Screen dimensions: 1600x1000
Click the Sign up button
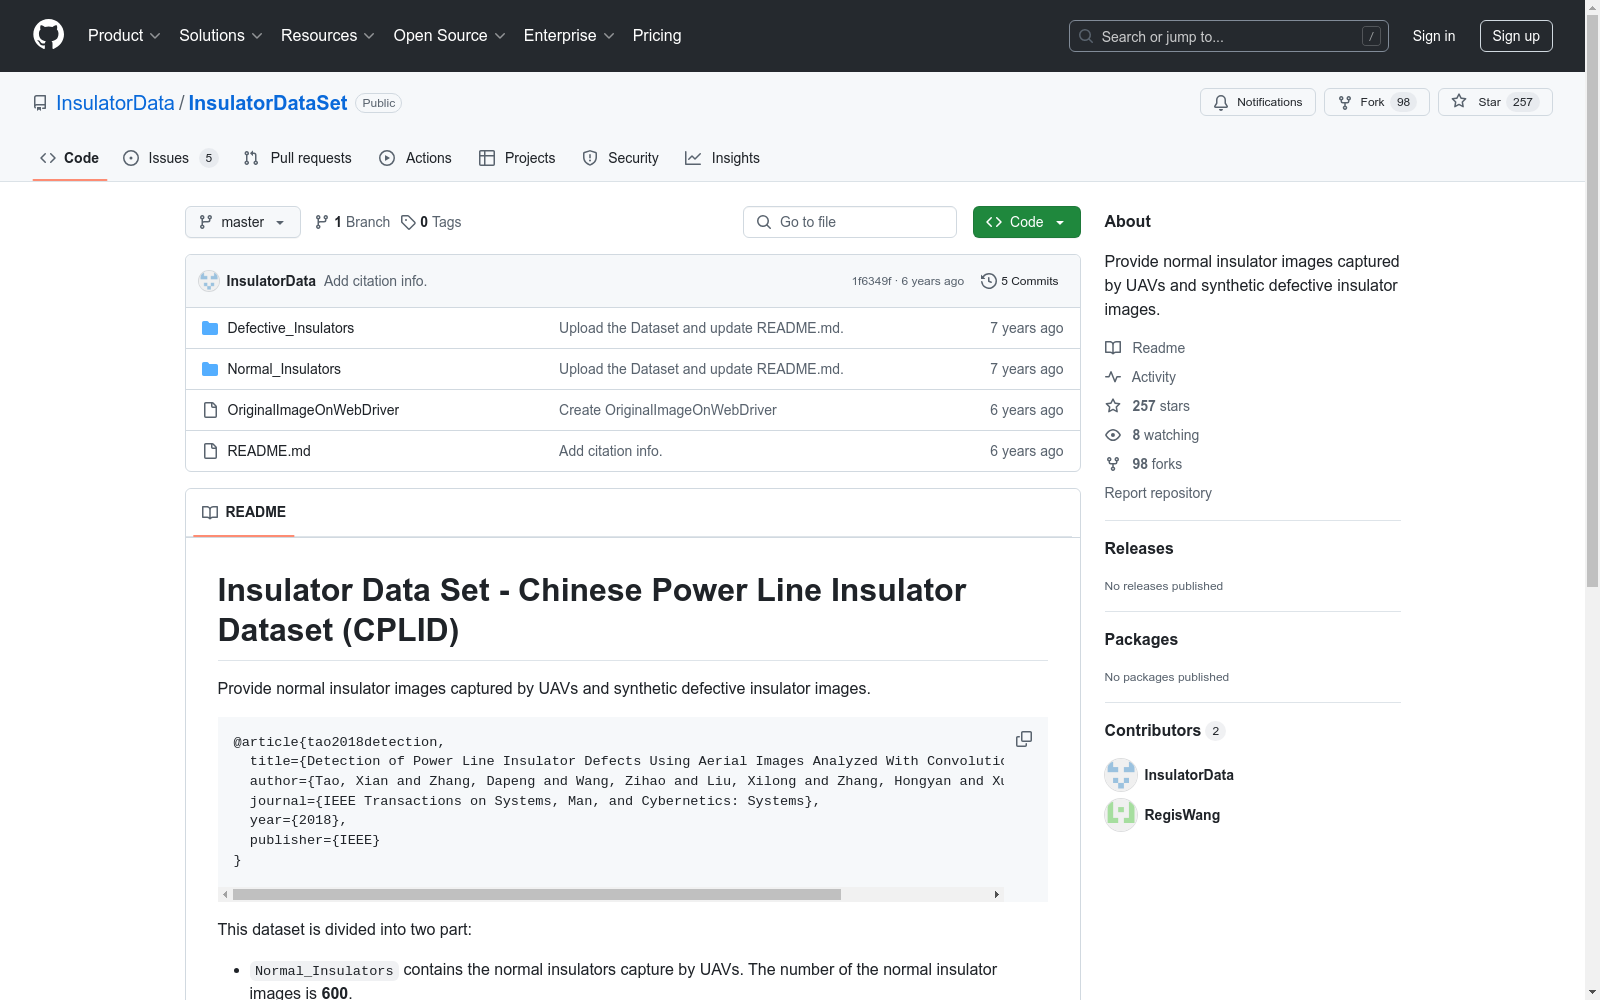click(1516, 35)
